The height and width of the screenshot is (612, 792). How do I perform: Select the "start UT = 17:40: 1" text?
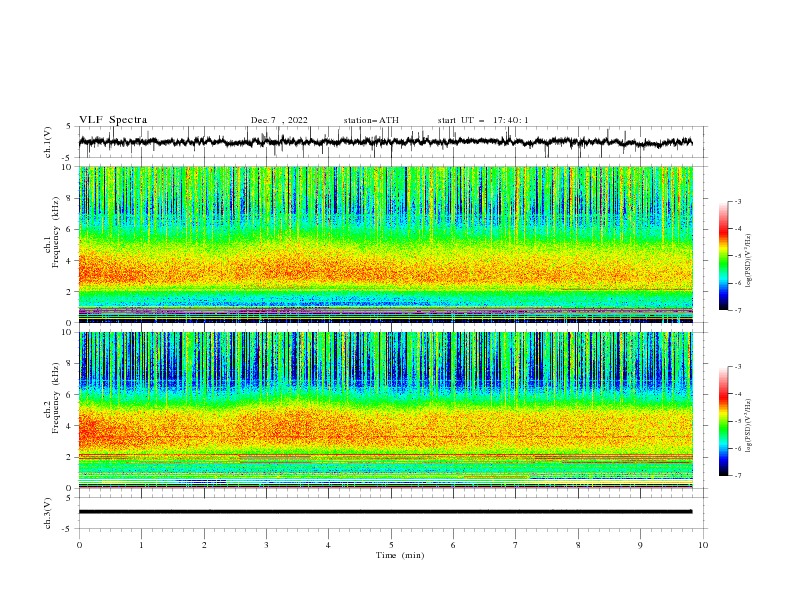[483, 120]
